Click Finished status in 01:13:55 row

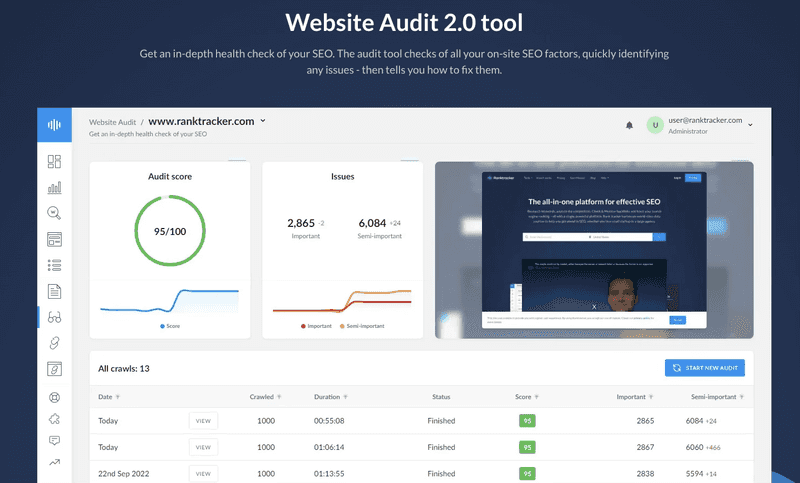[441, 474]
